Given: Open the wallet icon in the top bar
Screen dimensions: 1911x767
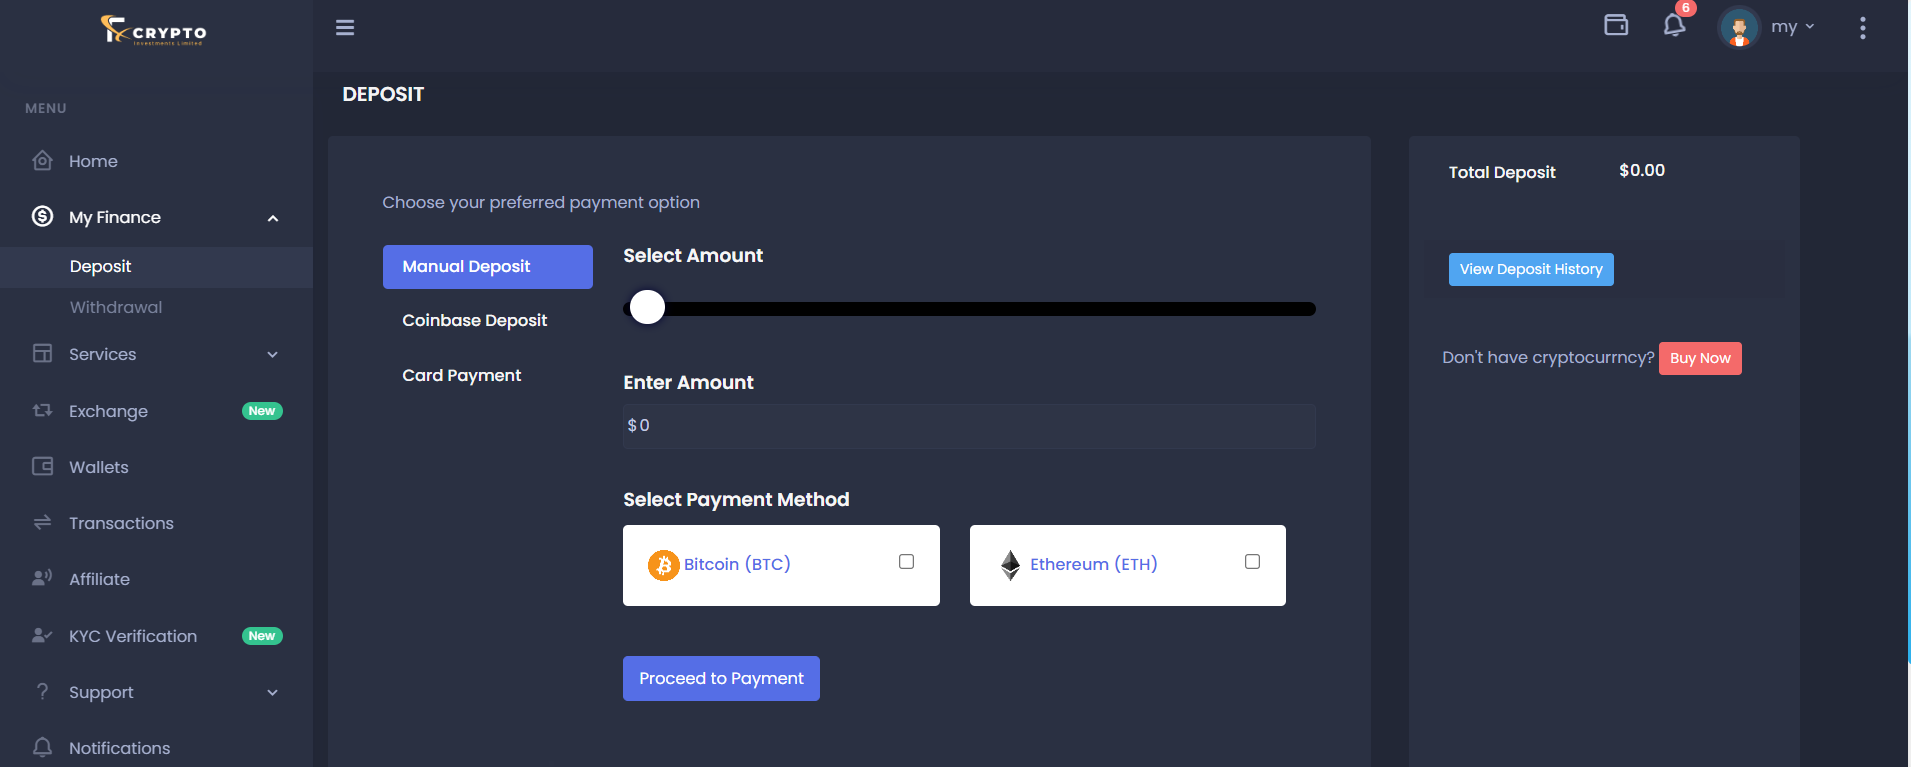Looking at the screenshot, I should click(x=1616, y=25).
